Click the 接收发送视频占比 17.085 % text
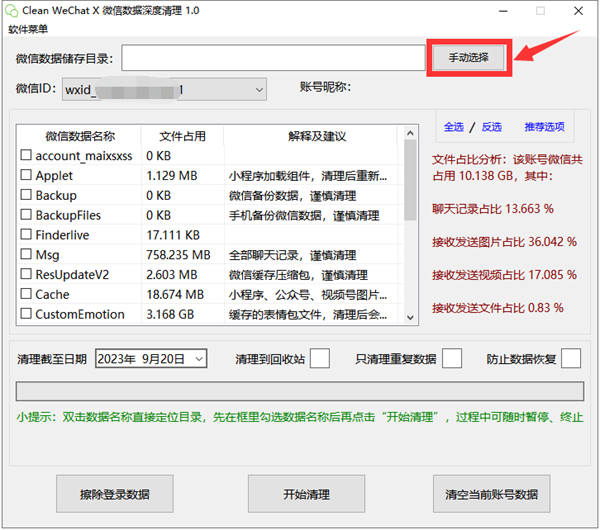Viewport: 600px width, 530px height. (504, 275)
